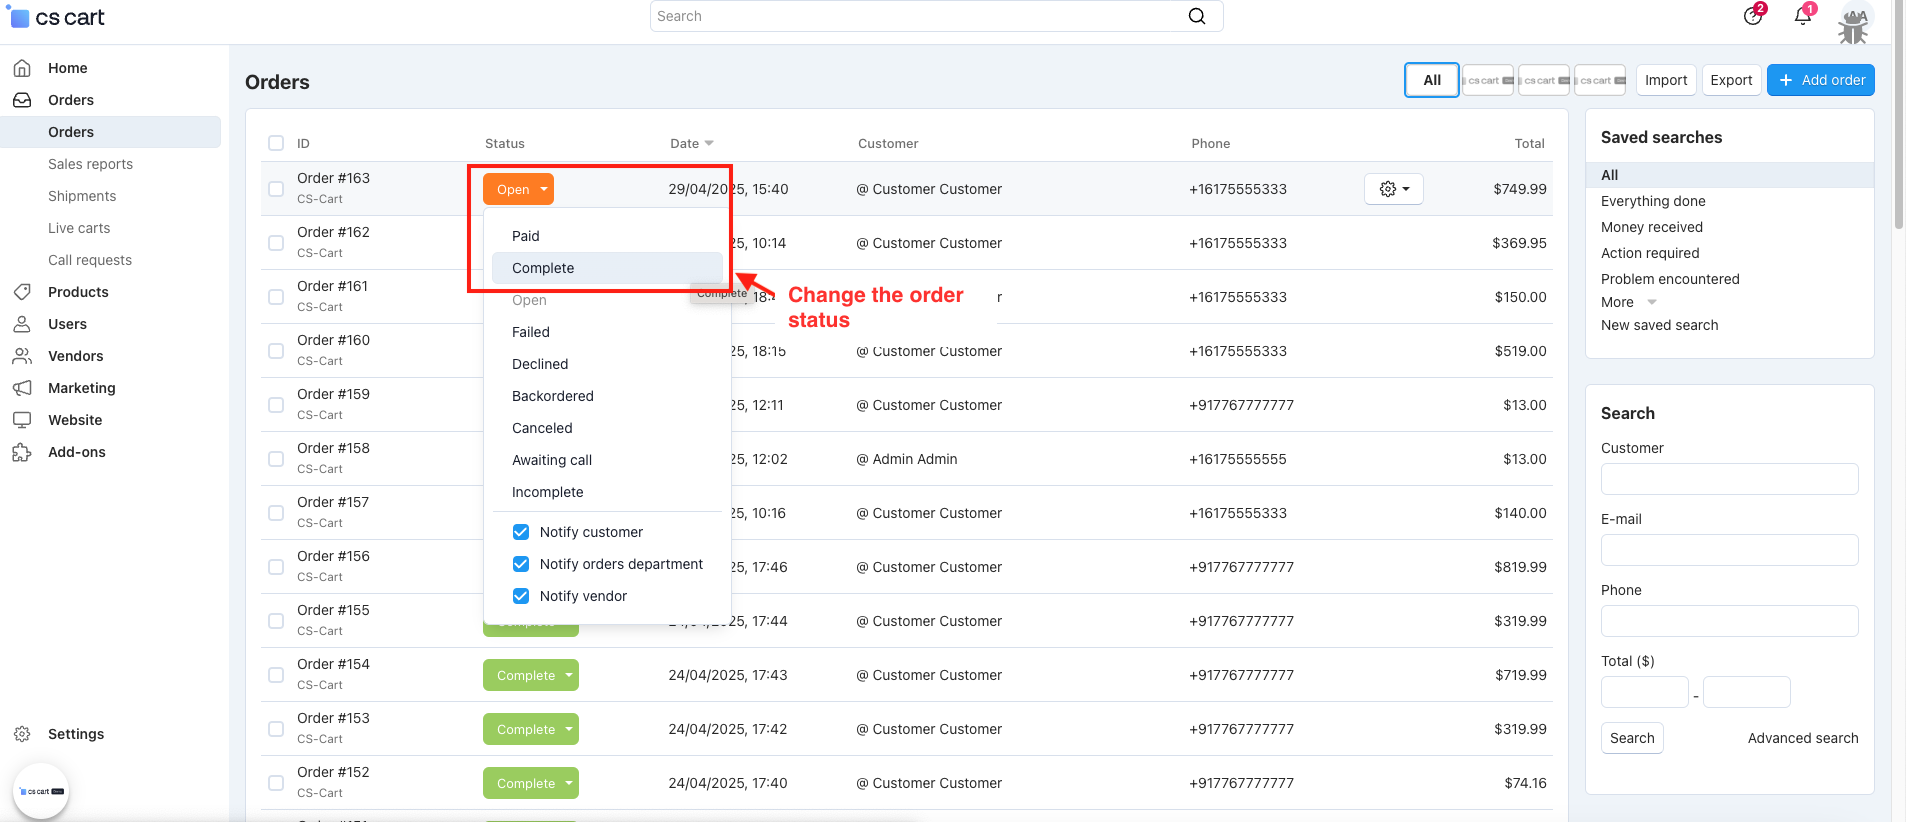
Task: Open Complete status dropdown for Order #153
Action: [x=531, y=729]
